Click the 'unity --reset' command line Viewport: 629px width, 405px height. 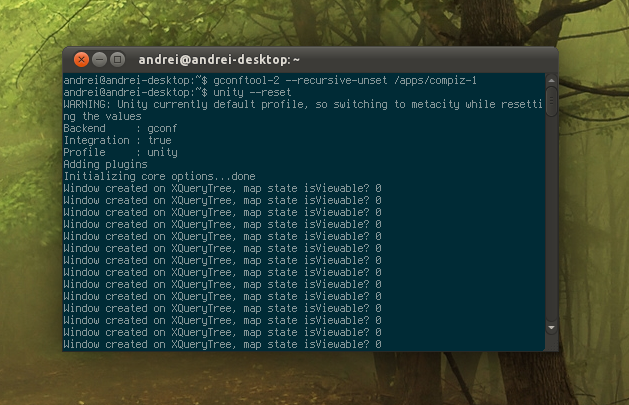pyautogui.click(x=177, y=93)
